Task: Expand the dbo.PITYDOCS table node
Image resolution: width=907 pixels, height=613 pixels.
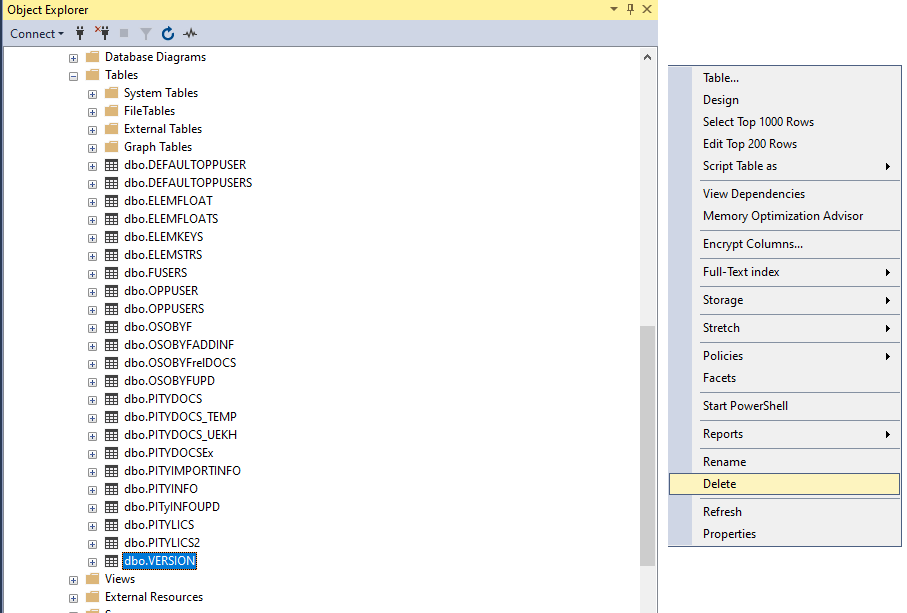Action: click(92, 399)
